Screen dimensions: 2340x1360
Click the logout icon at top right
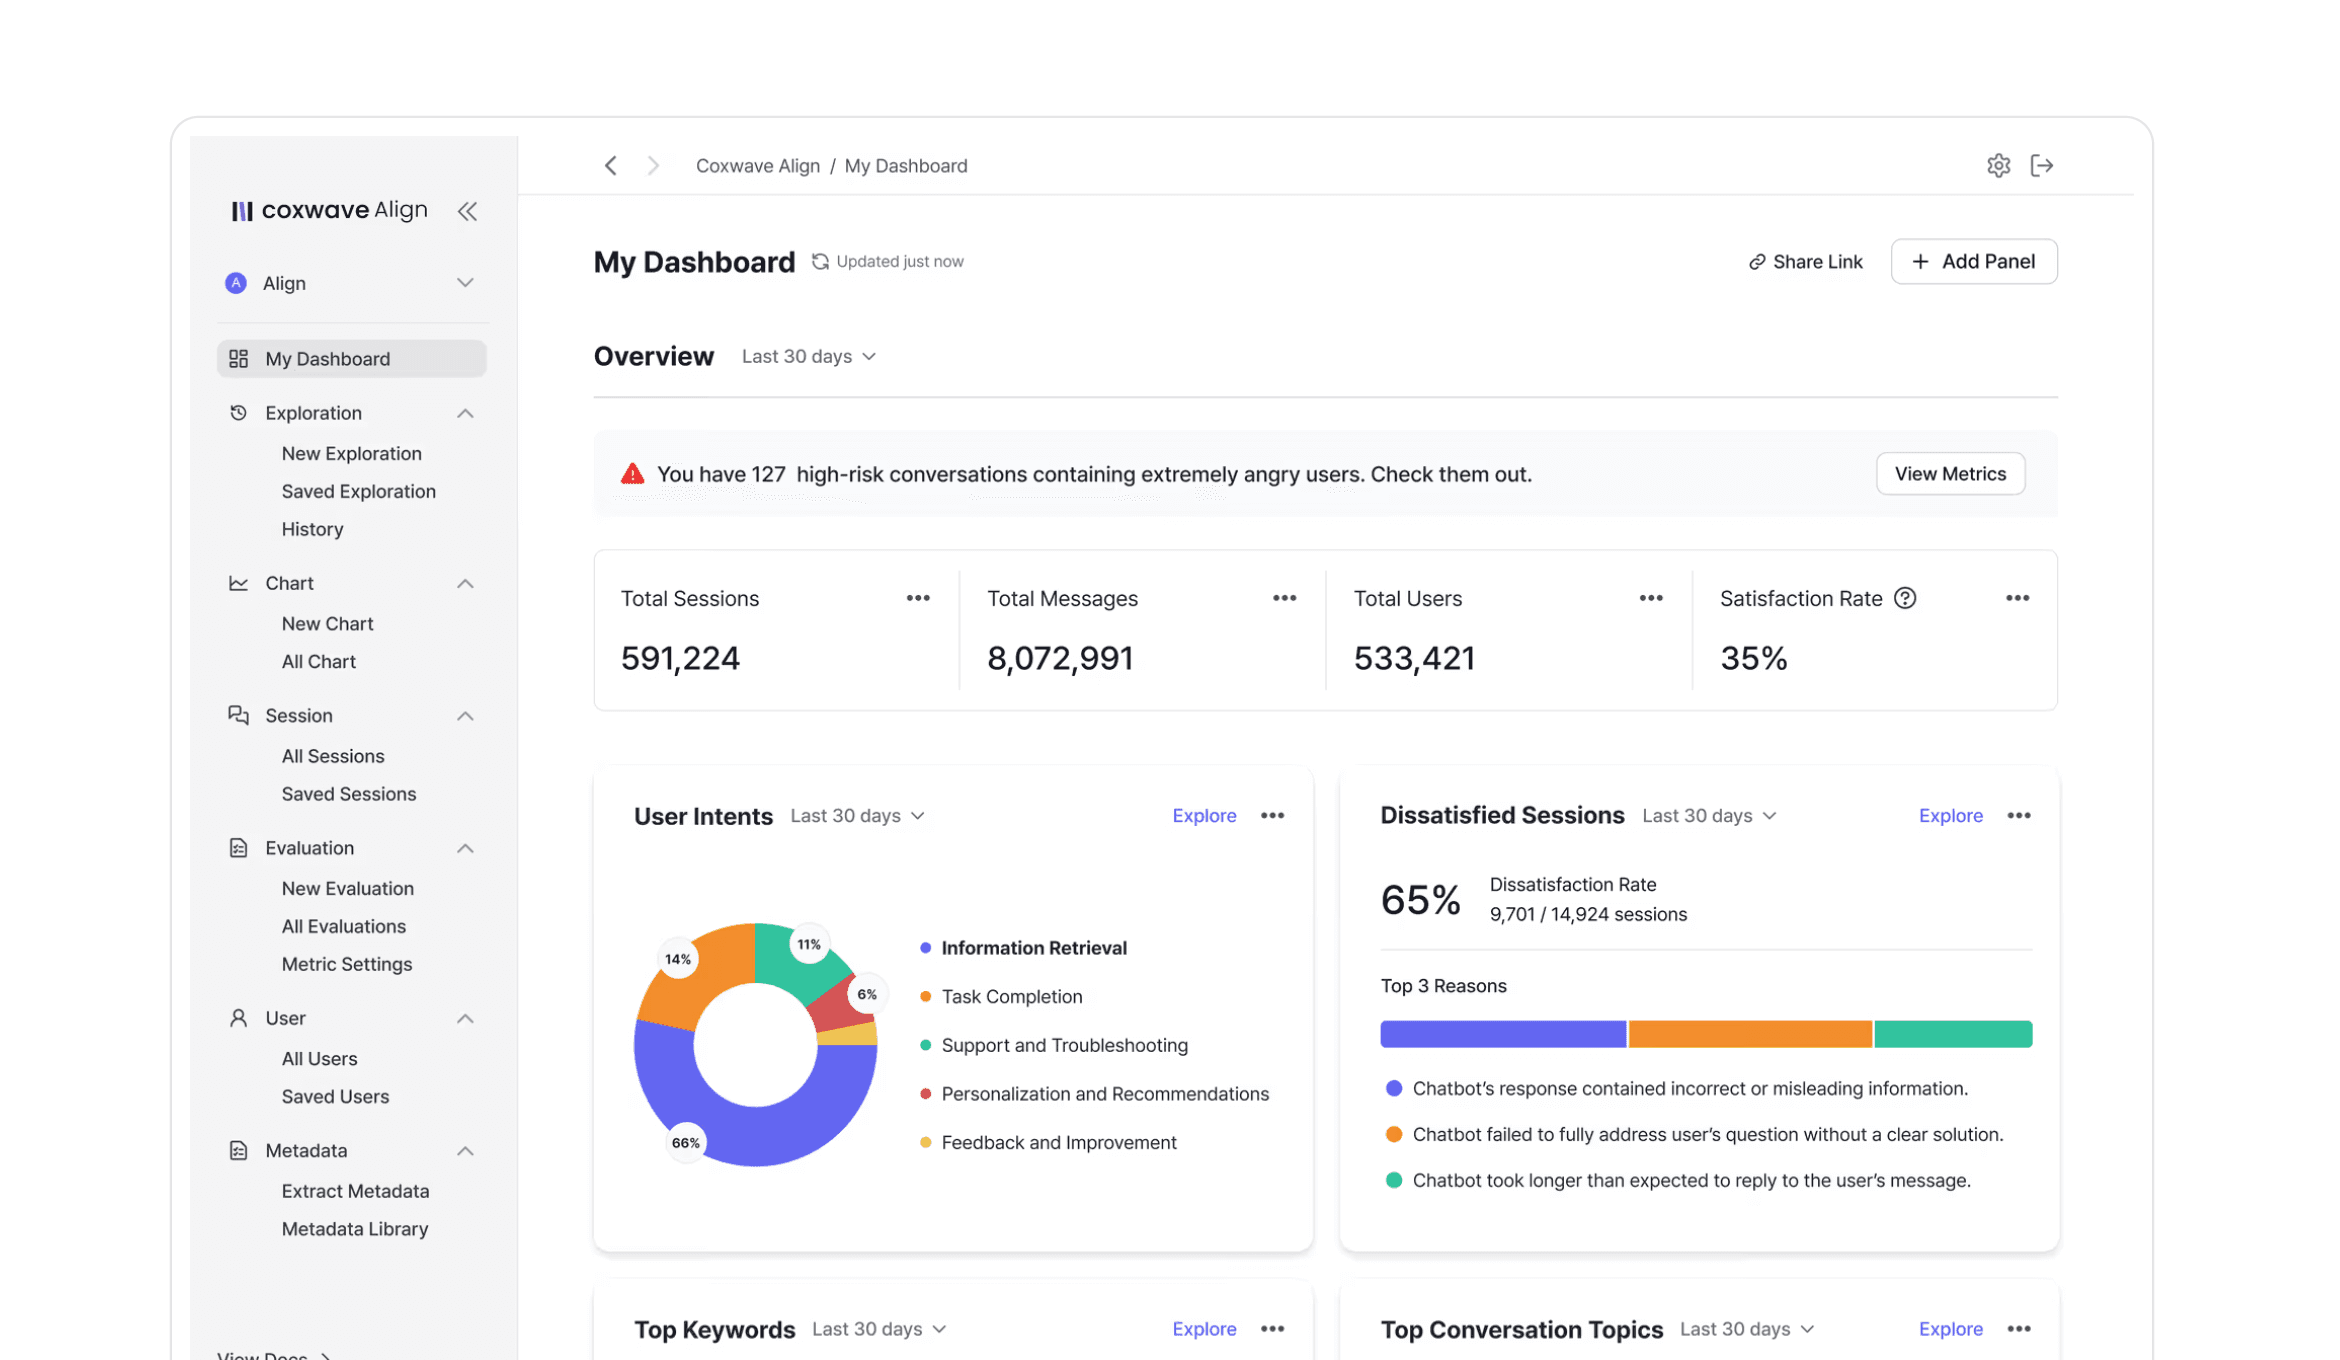2041,166
